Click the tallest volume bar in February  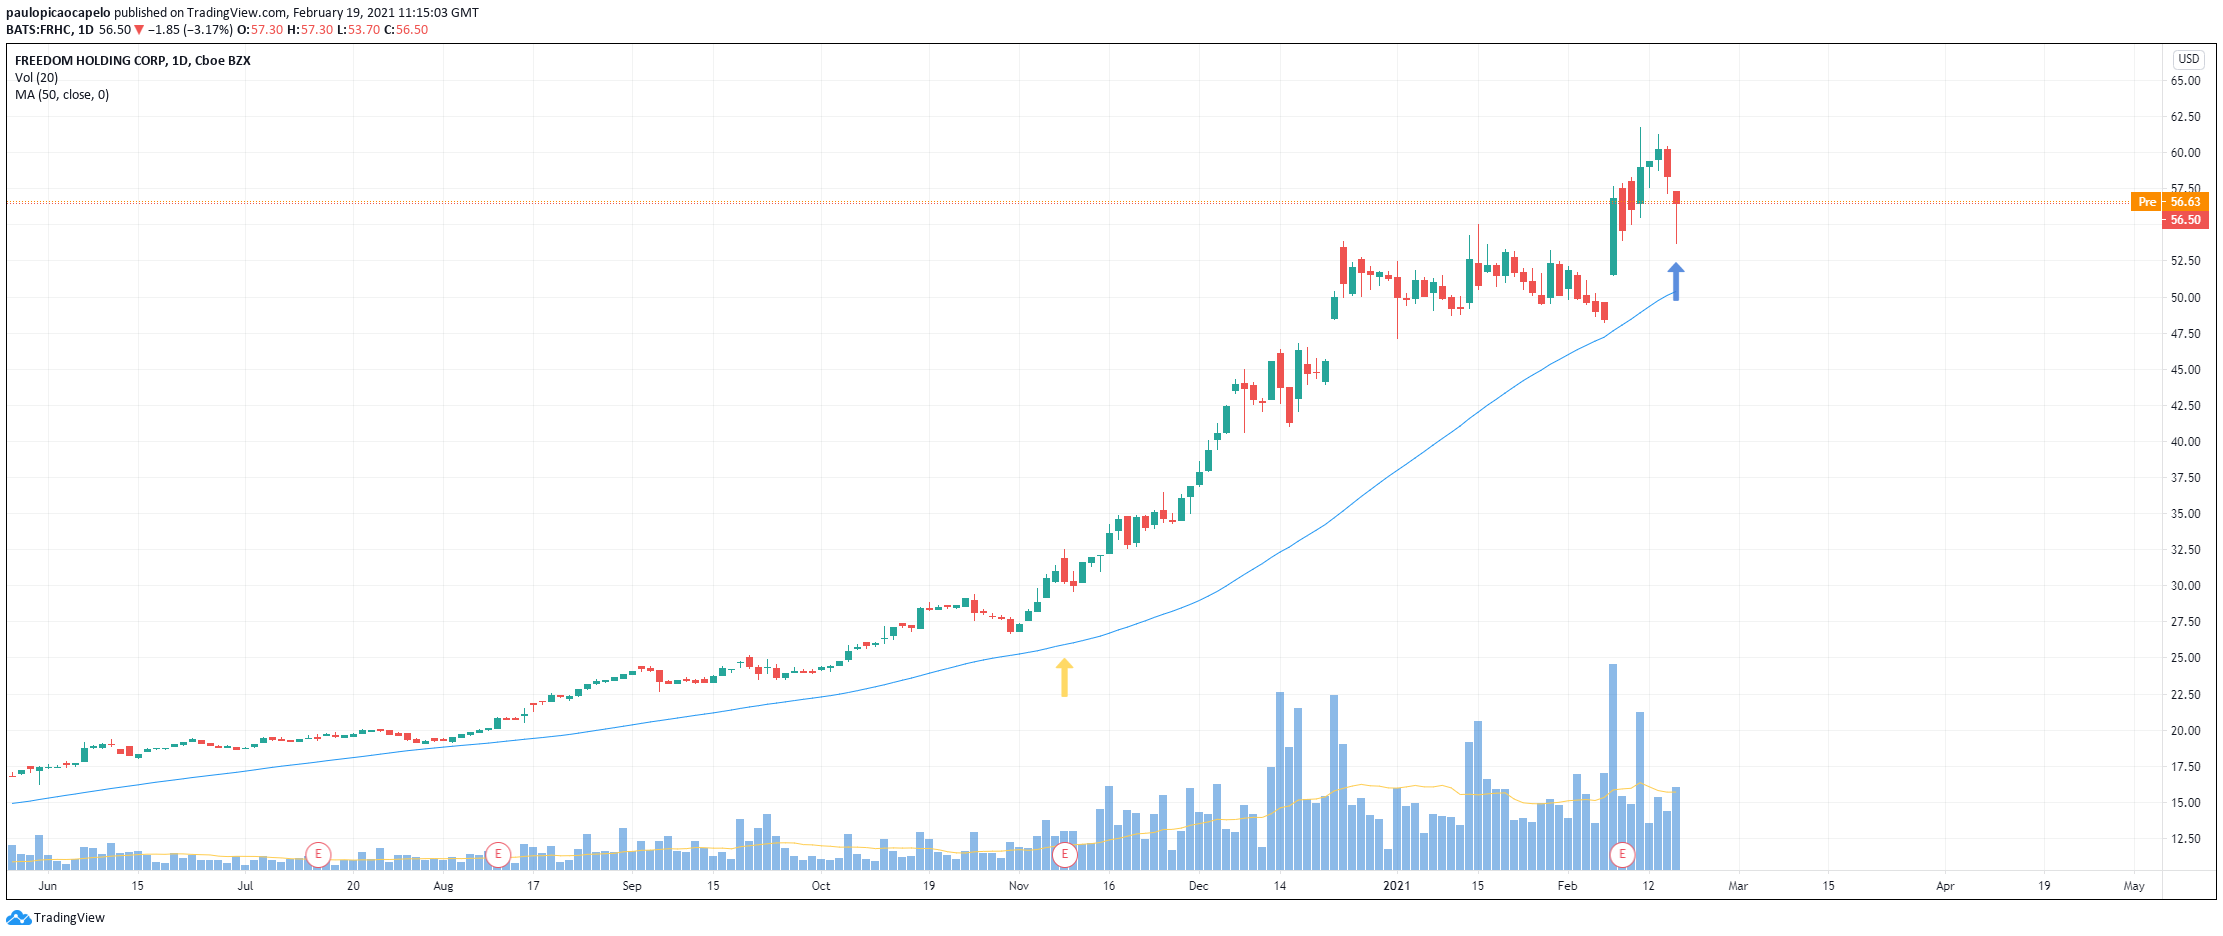click(1613, 767)
